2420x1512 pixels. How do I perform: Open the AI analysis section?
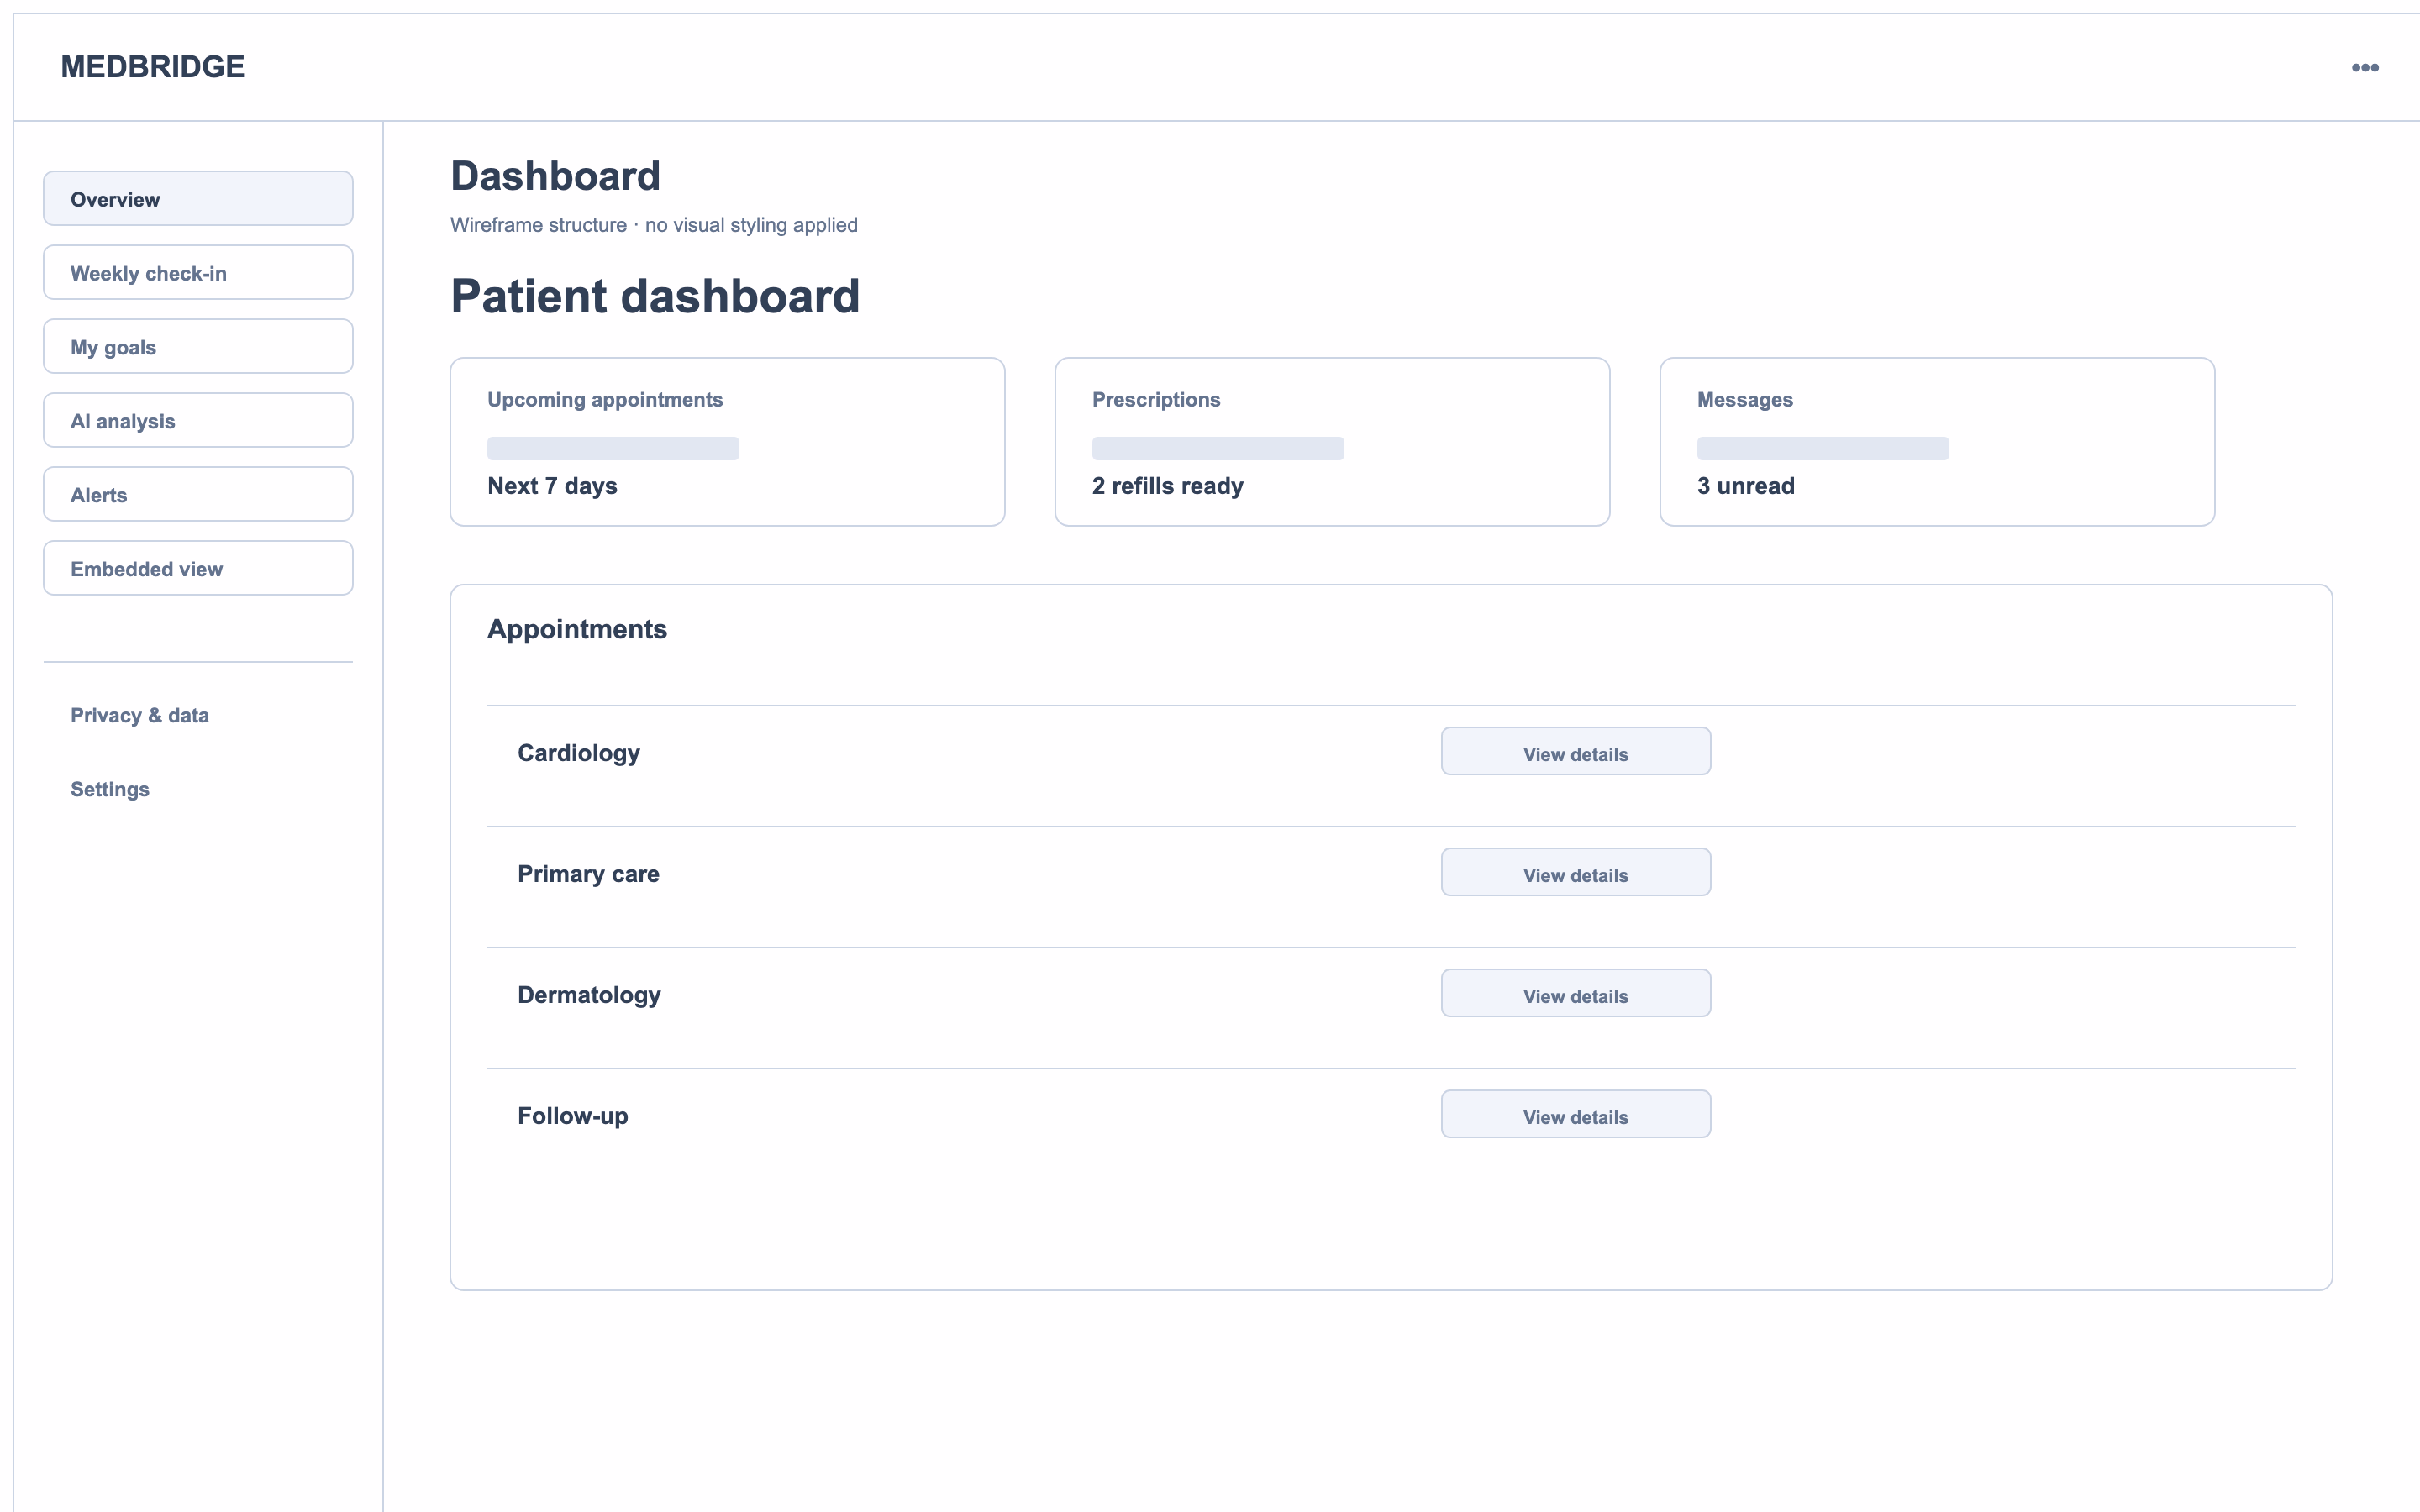tap(198, 420)
